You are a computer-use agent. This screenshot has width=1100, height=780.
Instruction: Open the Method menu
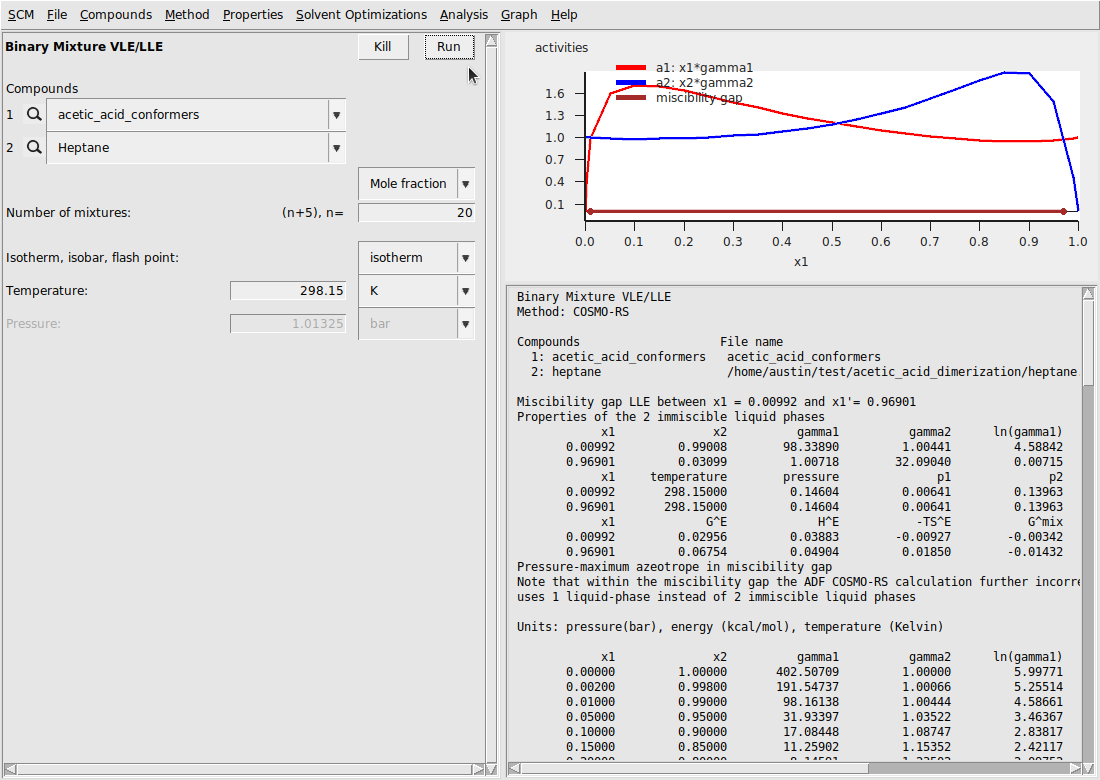187,15
